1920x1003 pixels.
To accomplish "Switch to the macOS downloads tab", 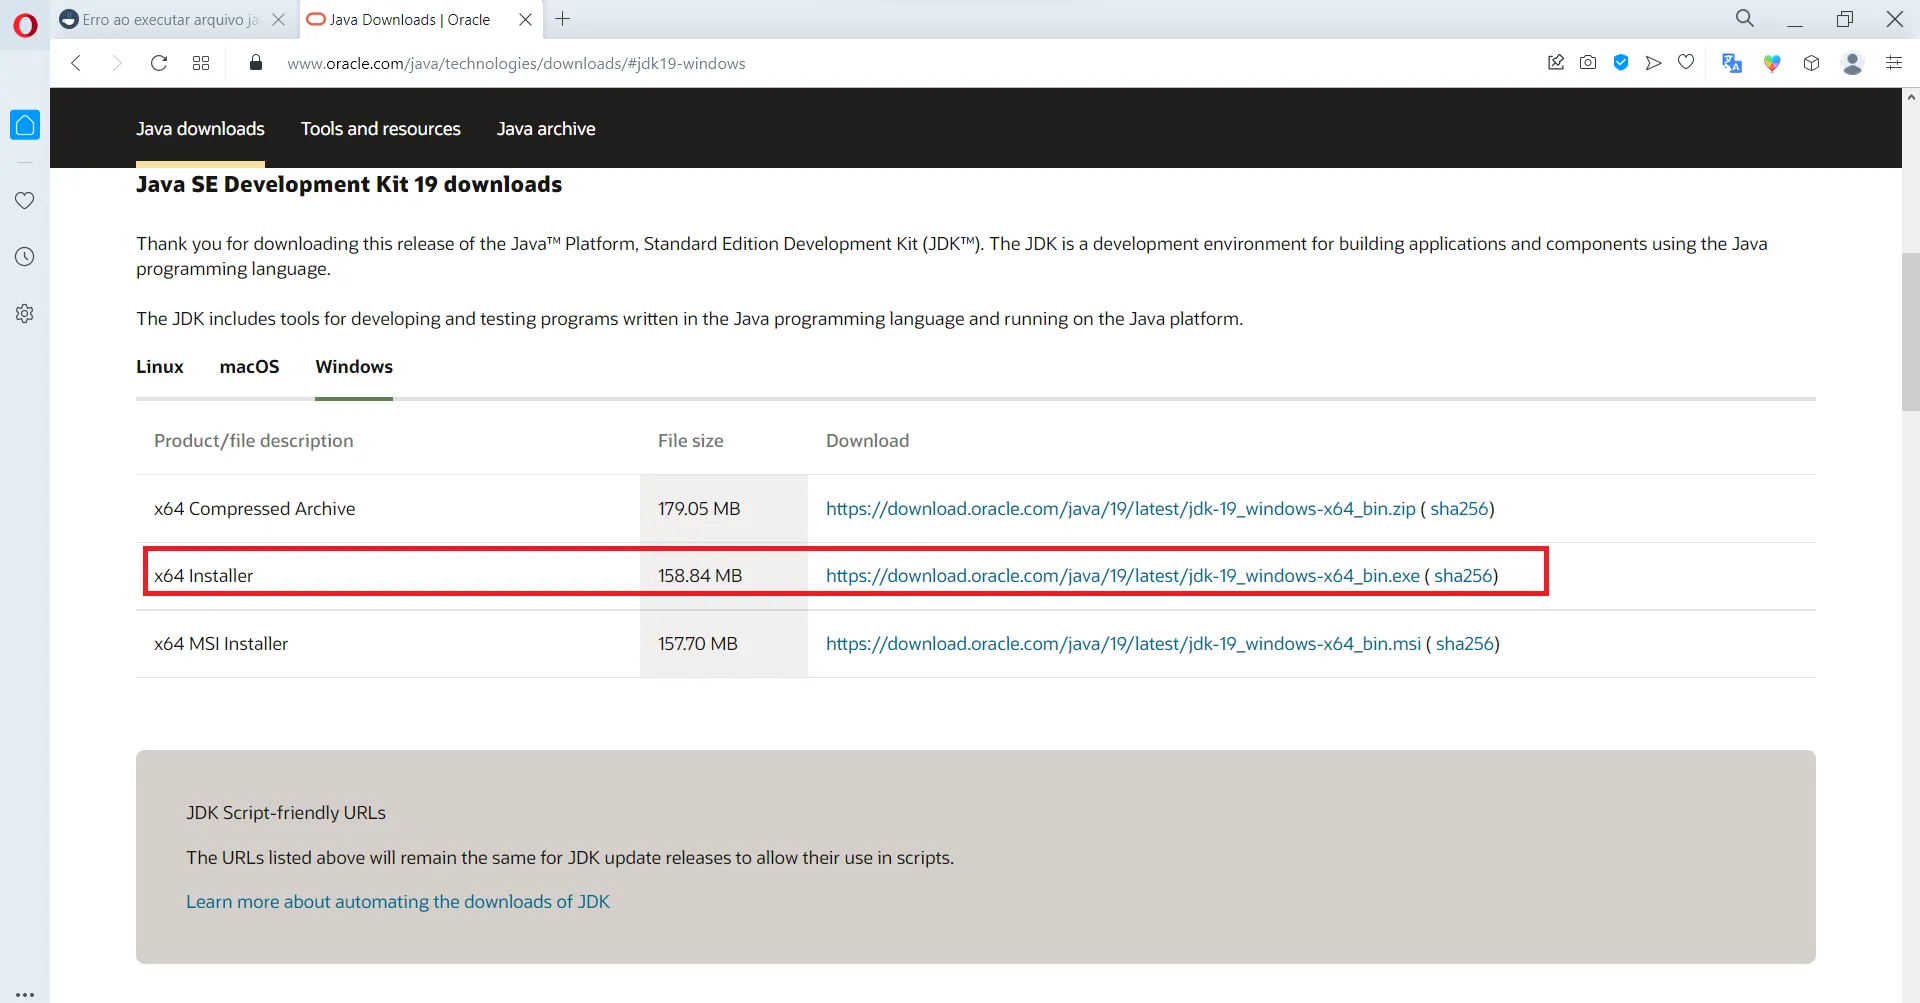I will (x=250, y=367).
